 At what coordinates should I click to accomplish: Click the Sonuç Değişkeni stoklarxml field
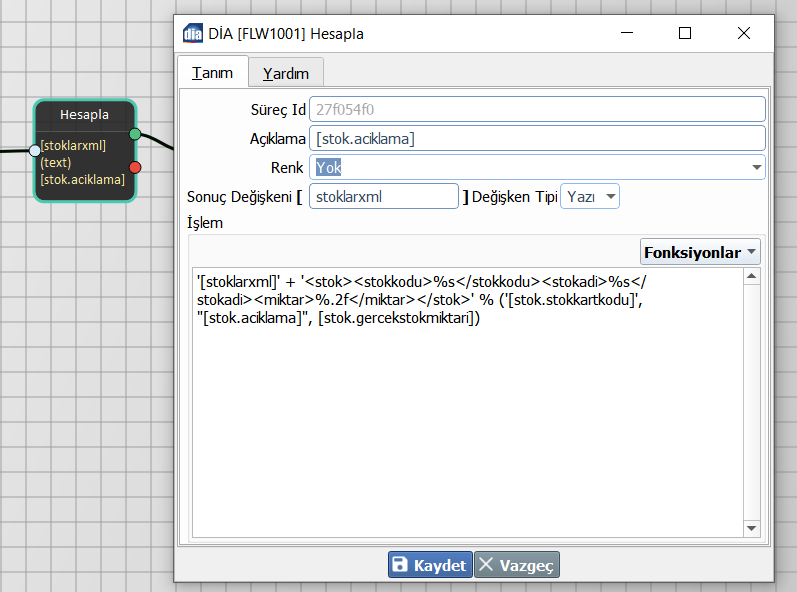[384, 197]
